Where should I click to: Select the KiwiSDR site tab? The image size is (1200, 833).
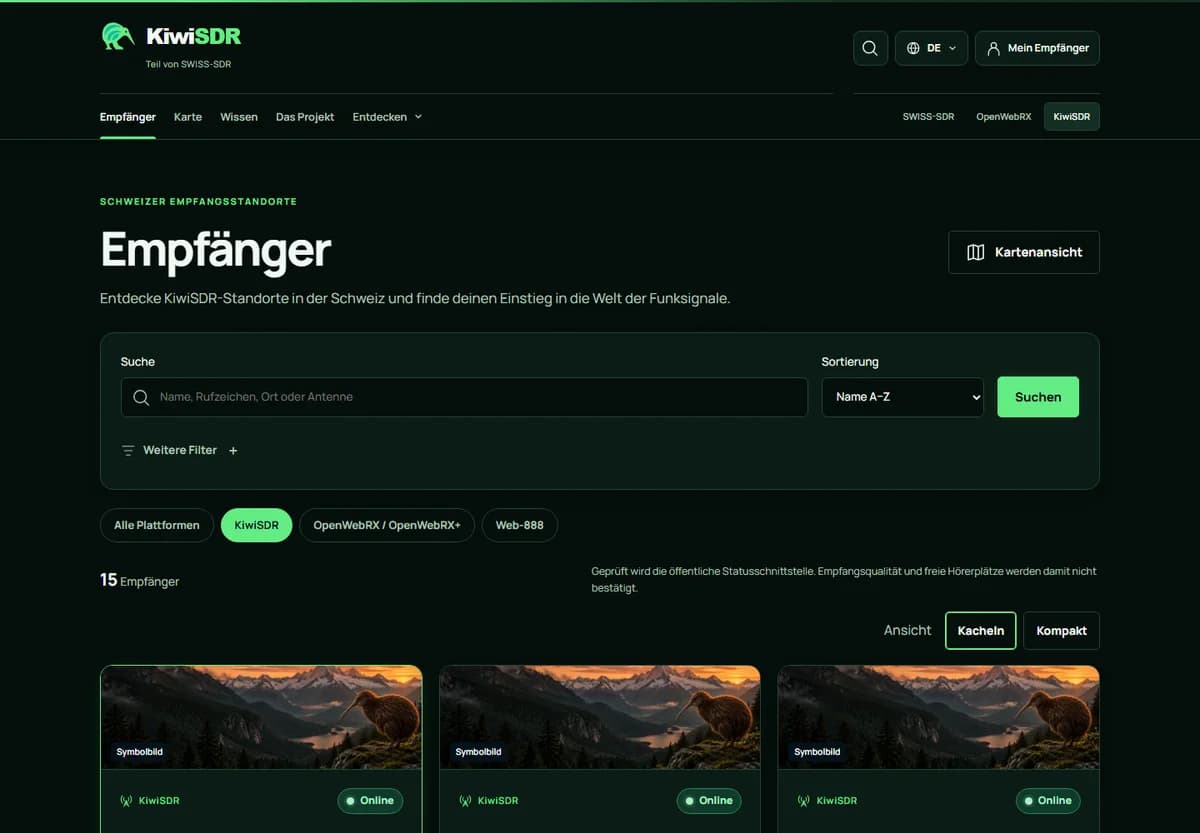pyautogui.click(x=1071, y=117)
